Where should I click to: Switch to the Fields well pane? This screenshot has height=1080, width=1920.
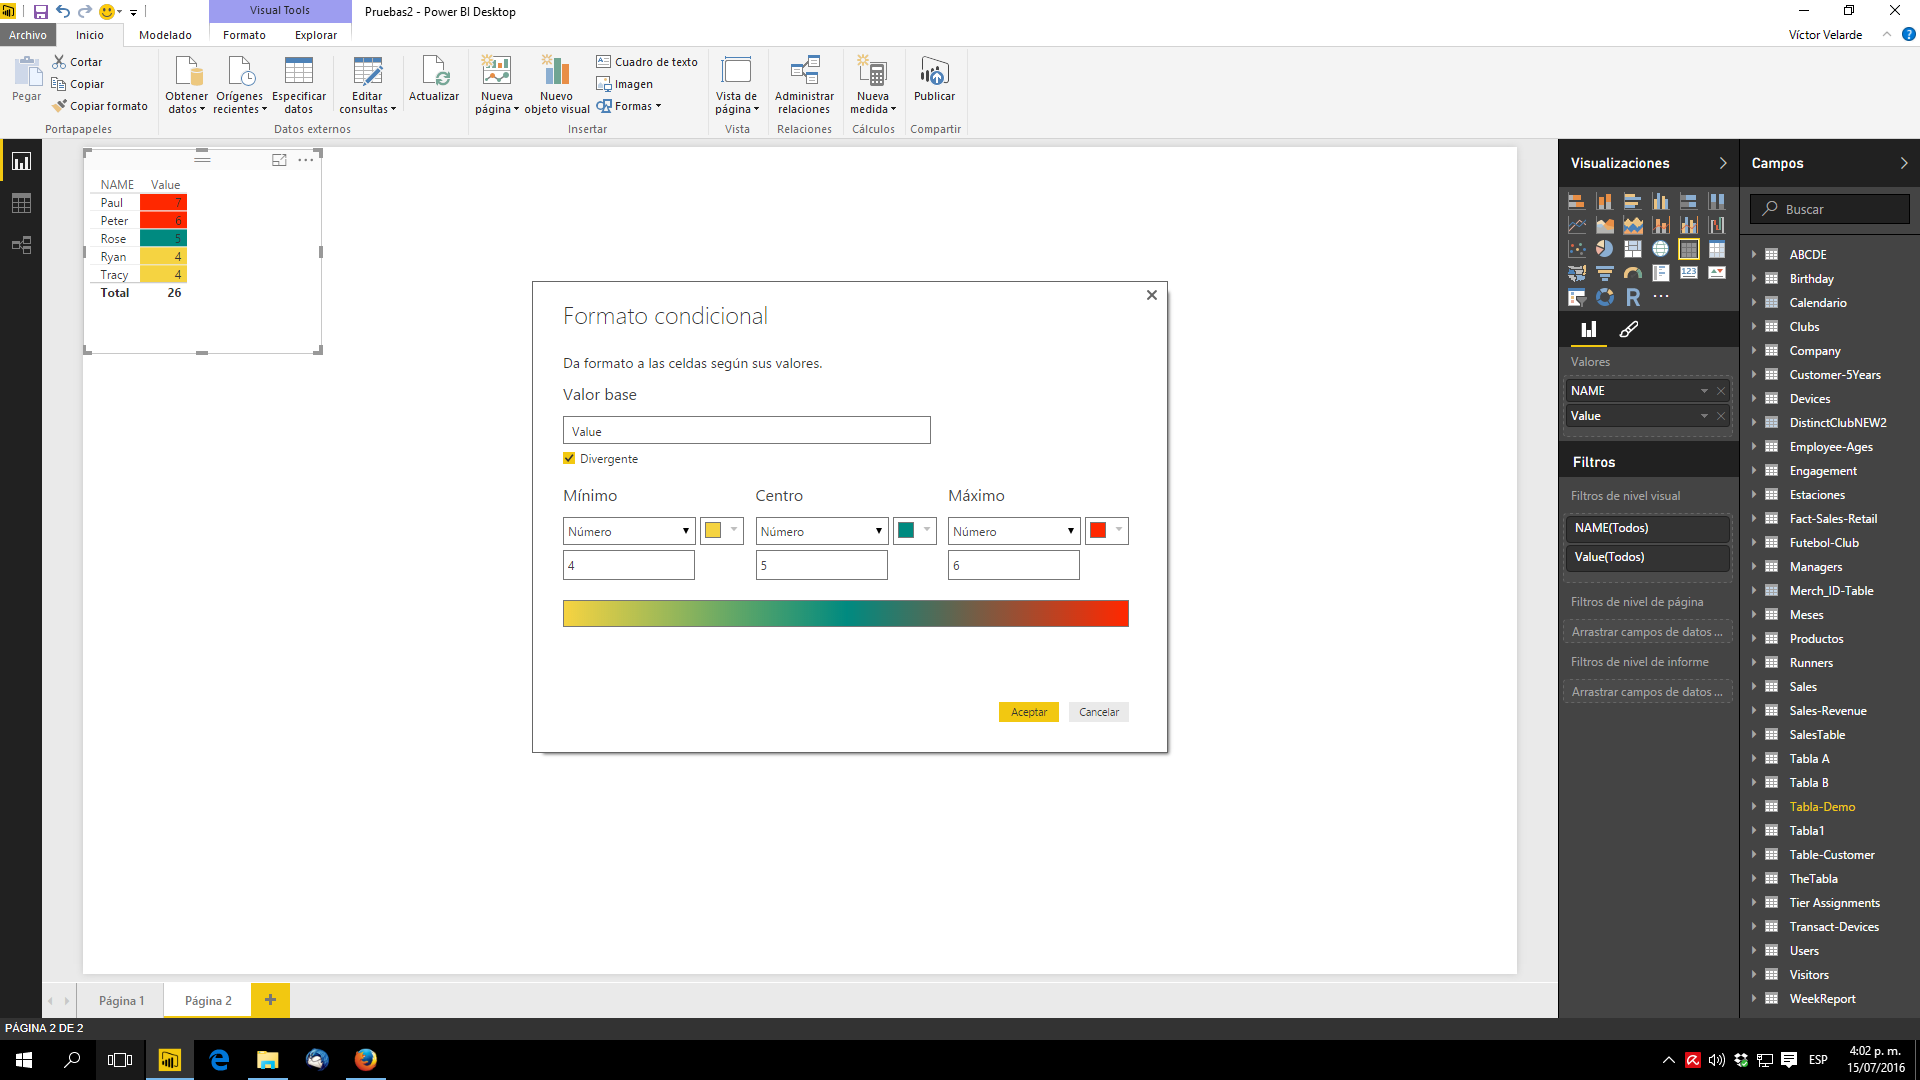(1588, 329)
